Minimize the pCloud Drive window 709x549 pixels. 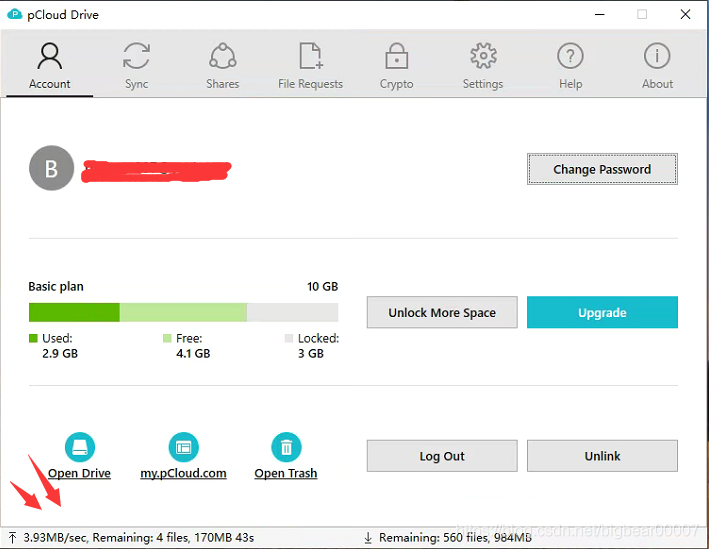click(x=600, y=14)
